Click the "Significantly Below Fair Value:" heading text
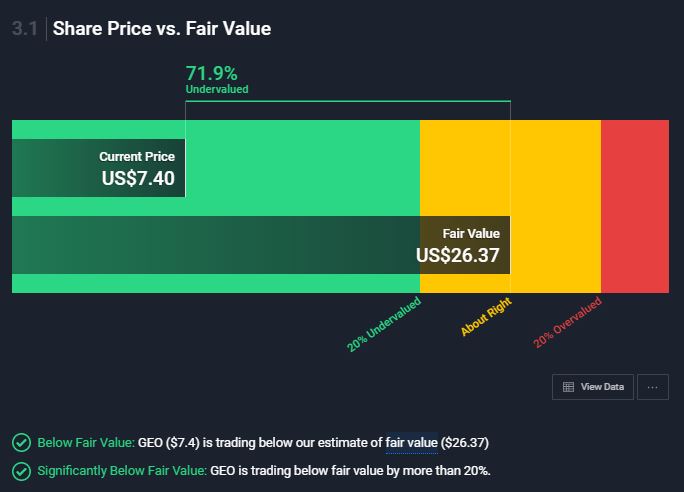 pyautogui.click(x=121, y=470)
